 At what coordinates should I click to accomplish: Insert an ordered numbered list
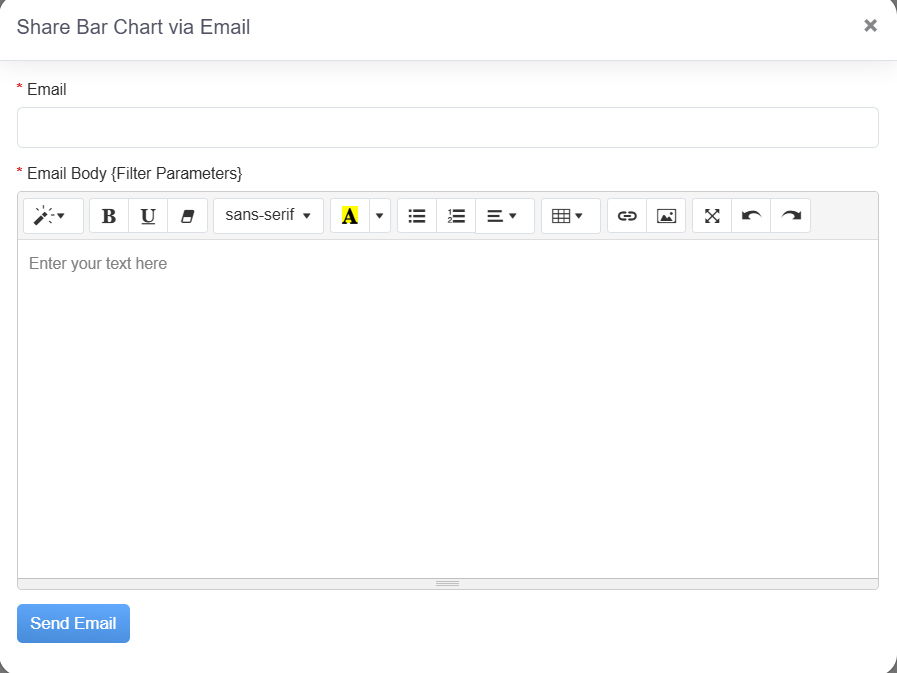456,216
